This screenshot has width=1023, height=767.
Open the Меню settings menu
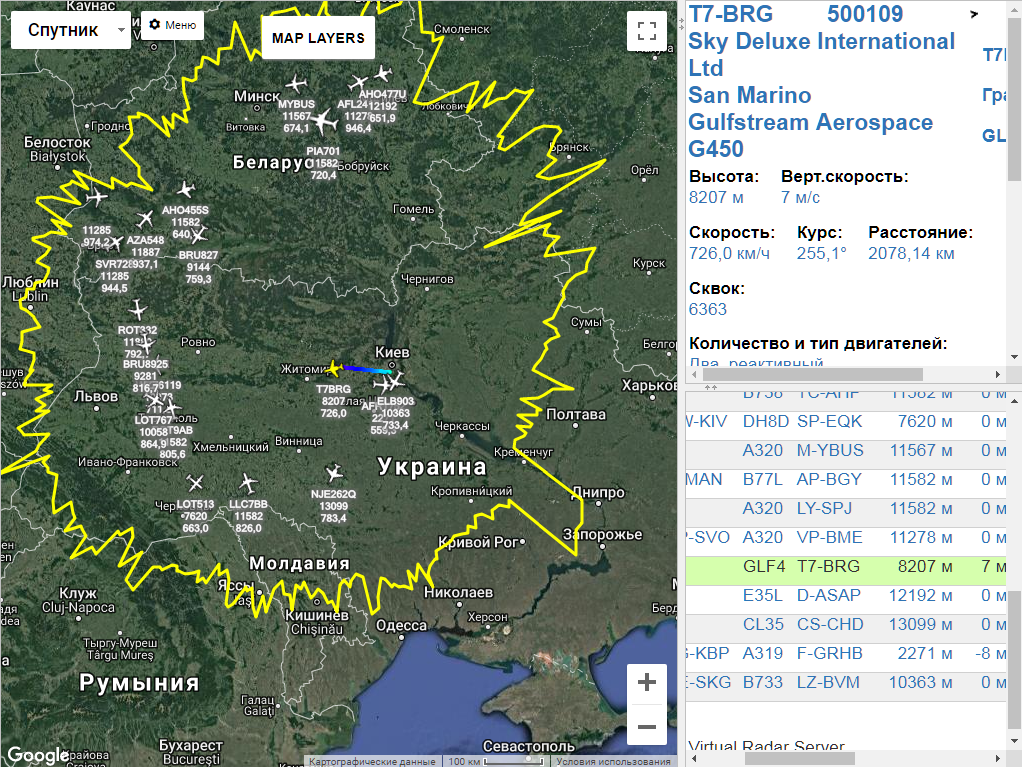172,25
